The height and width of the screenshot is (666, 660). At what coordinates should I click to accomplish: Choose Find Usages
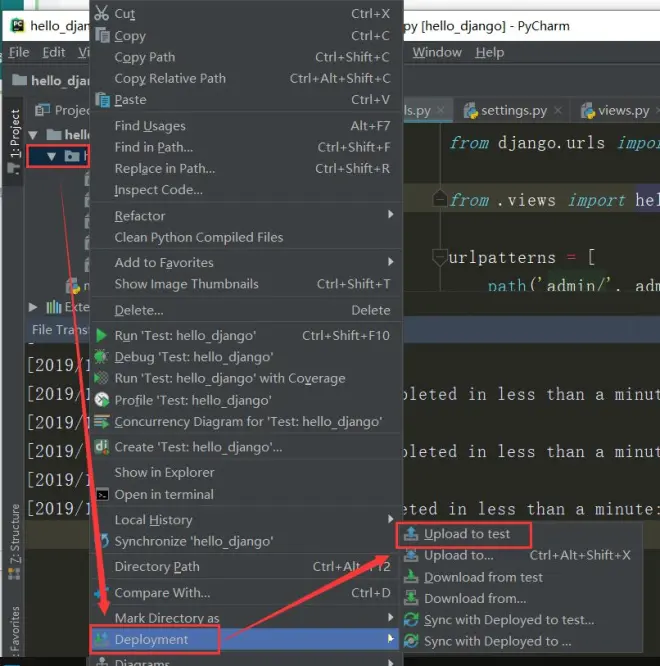click(246, 126)
